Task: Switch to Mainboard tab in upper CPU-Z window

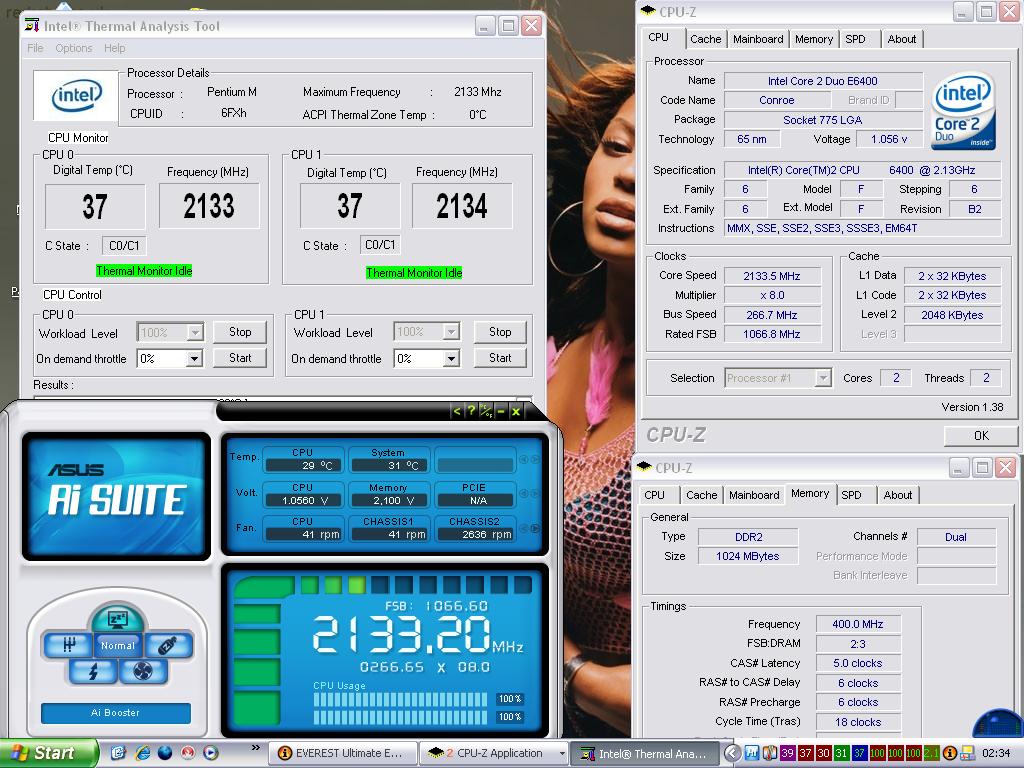Action: point(758,39)
